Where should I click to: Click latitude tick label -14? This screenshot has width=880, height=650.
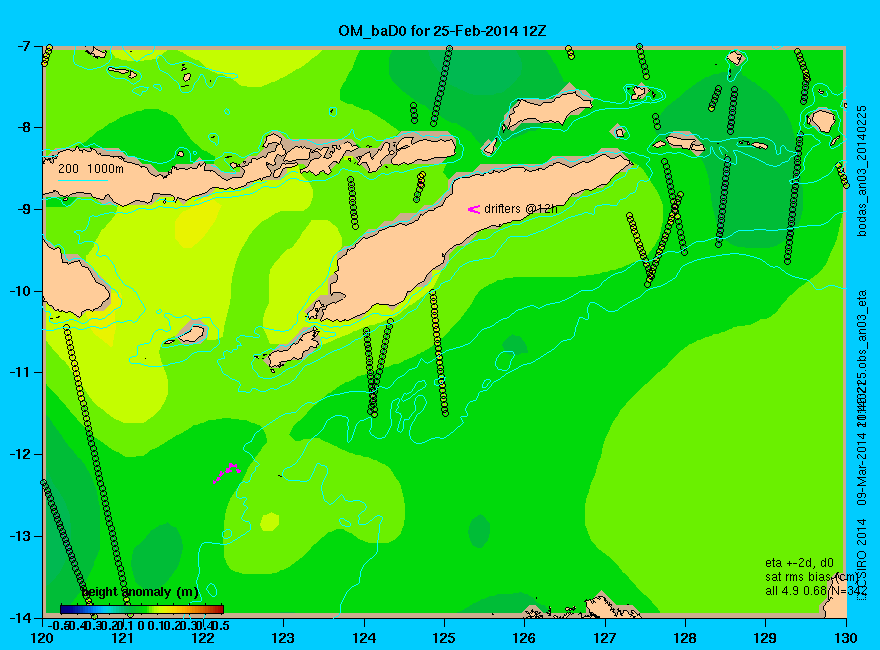pos(21,617)
